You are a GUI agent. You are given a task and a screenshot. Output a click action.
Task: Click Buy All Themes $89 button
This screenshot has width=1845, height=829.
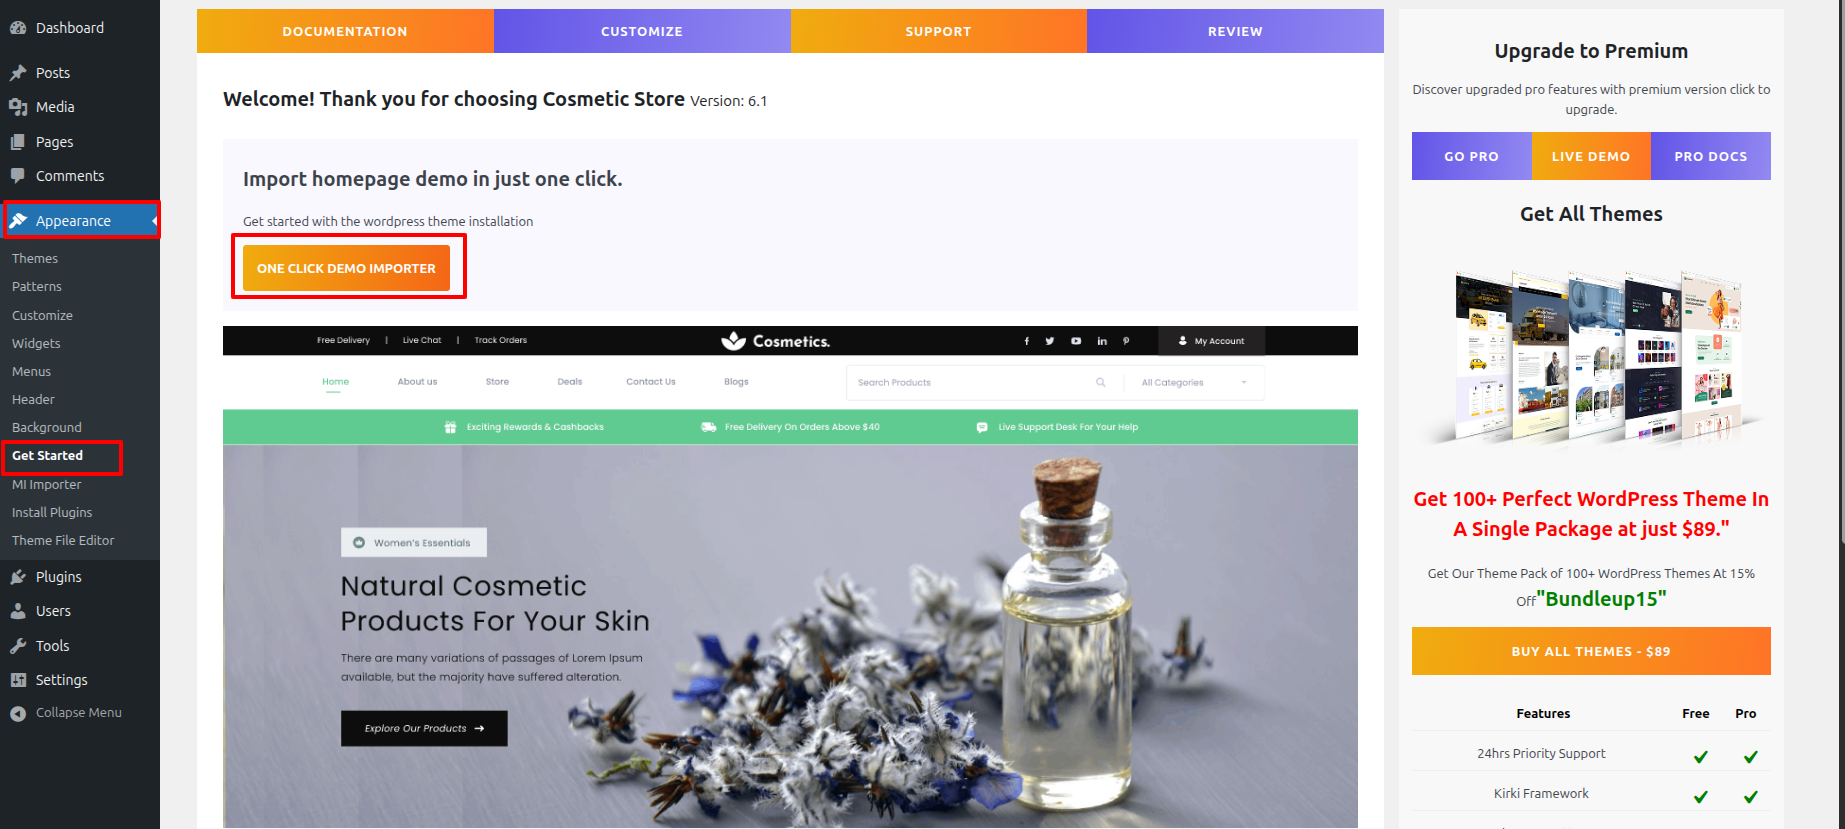(1591, 651)
